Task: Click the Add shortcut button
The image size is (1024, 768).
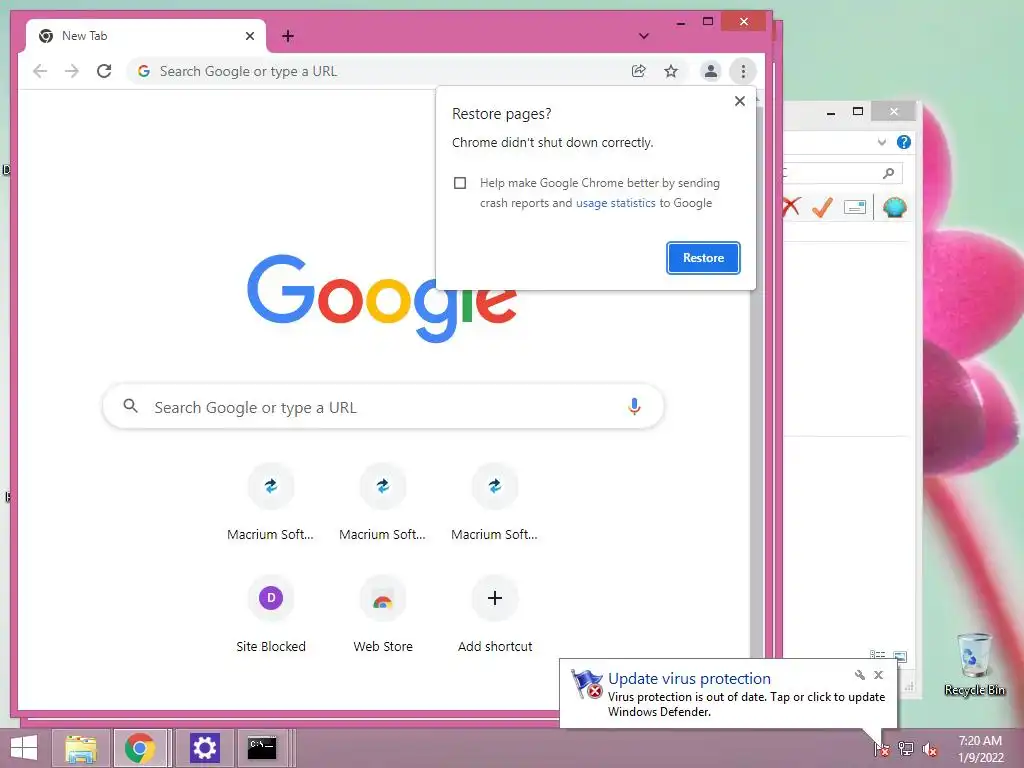Action: point(494,614)
